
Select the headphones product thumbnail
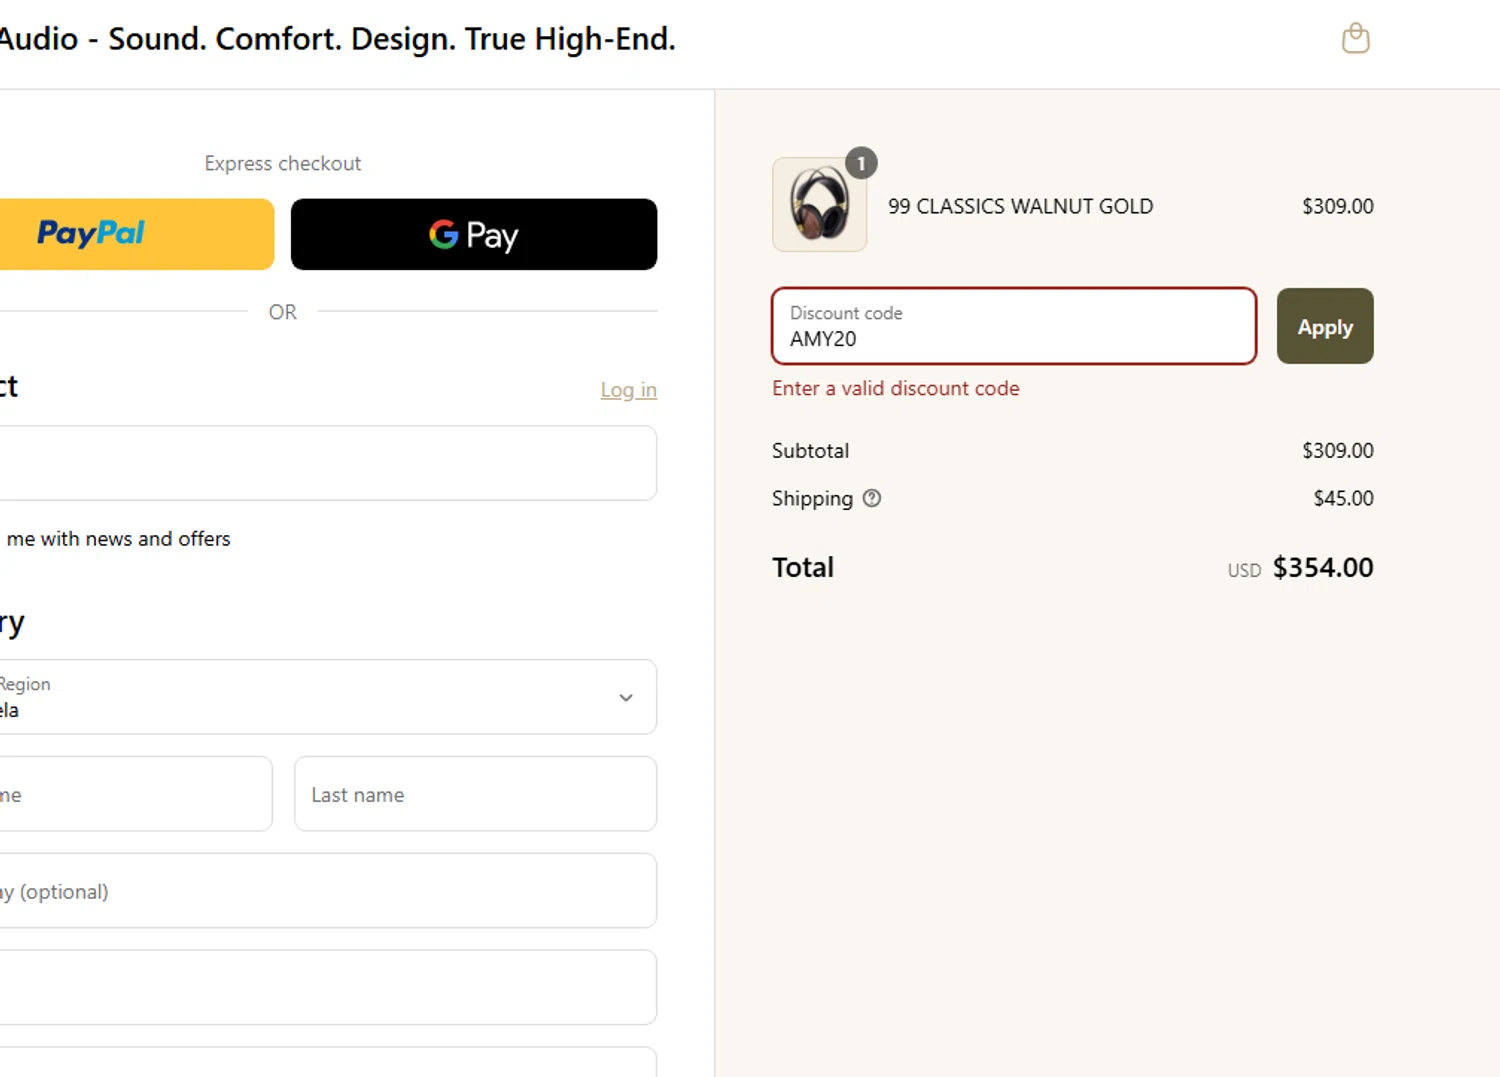(819, 204)
